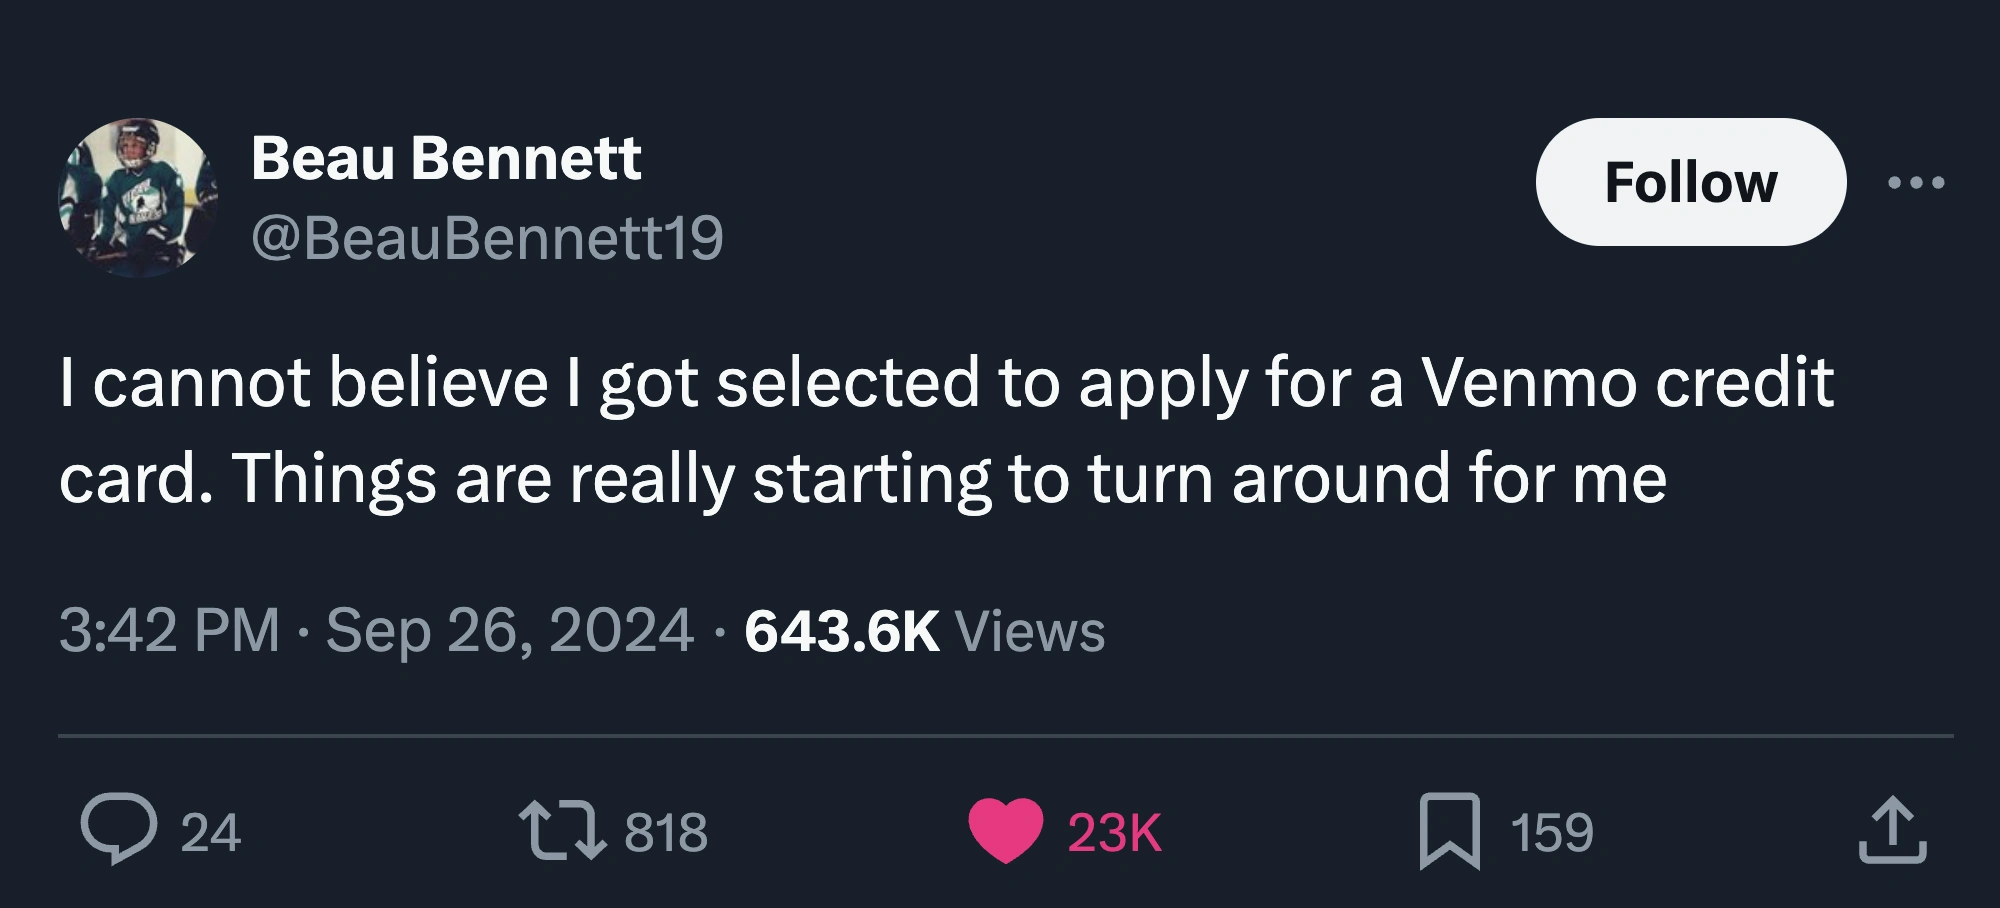This screenshot has height=908, width=2000.
Task: Click the 23K likes count
Action: pyautogui.click(x=1114, y=832)
